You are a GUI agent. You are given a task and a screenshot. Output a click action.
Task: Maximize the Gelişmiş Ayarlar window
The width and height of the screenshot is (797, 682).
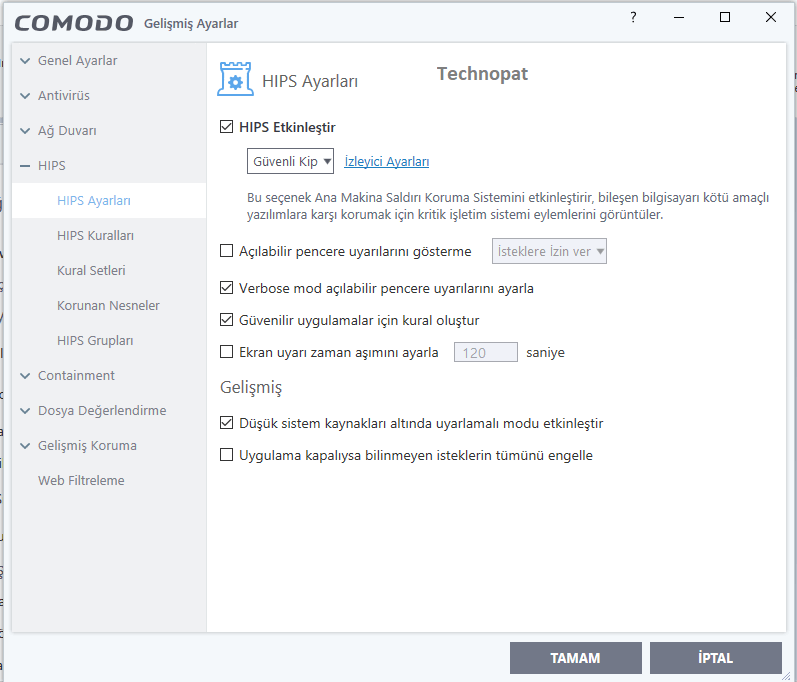[x=725, y=17]
